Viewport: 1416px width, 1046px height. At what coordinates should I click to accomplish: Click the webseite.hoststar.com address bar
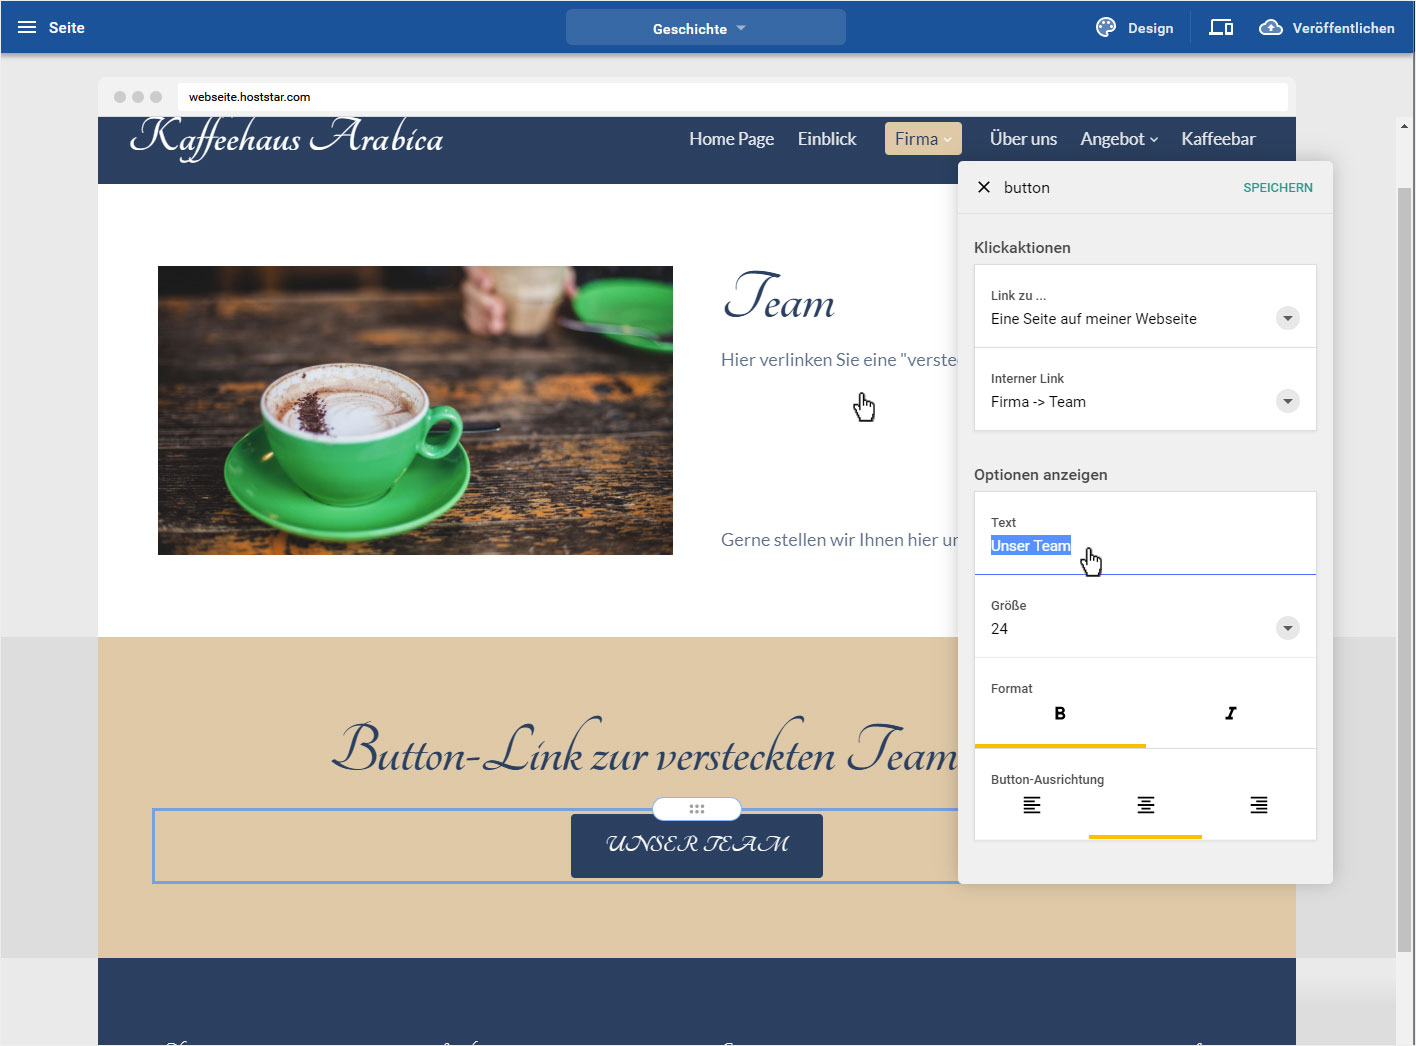click(x=733, y=97)
